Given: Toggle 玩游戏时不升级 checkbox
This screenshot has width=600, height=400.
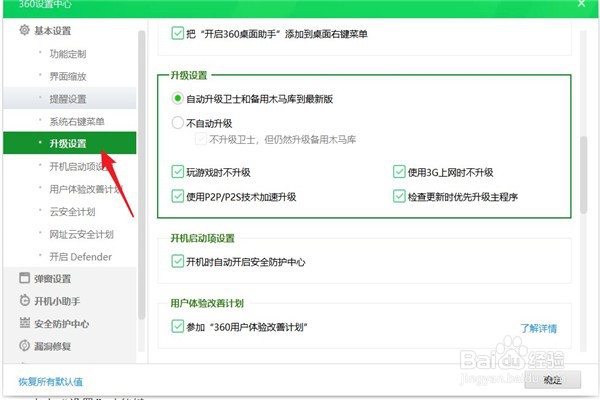Looking at the screenshot, I should [177, 172].
